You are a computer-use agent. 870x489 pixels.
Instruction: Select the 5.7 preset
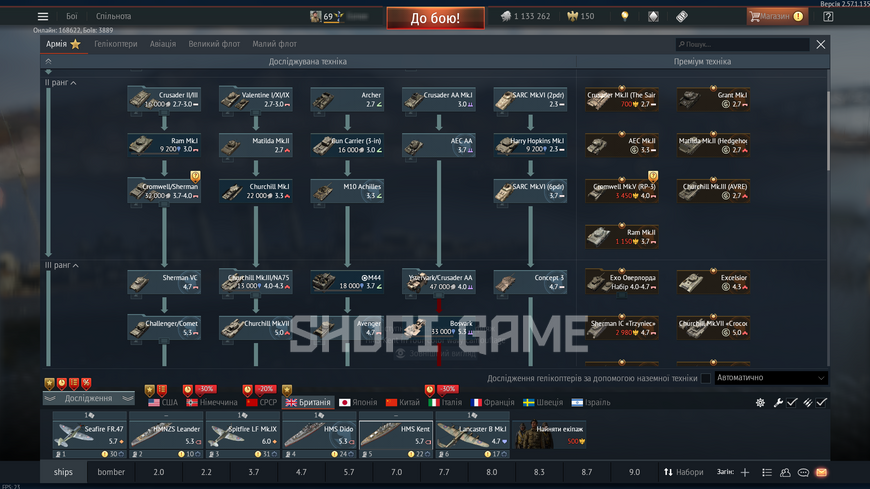pos(348,472)
